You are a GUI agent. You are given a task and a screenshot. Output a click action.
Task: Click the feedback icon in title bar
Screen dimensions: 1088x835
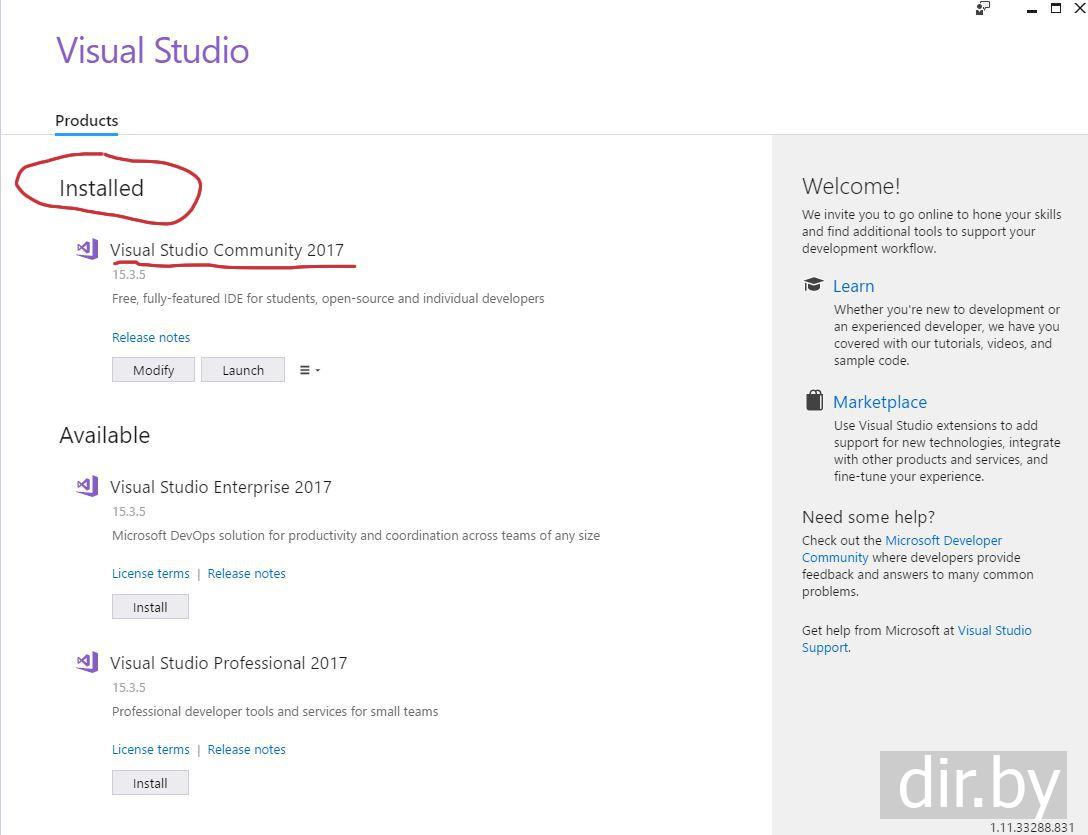[983, 9]
